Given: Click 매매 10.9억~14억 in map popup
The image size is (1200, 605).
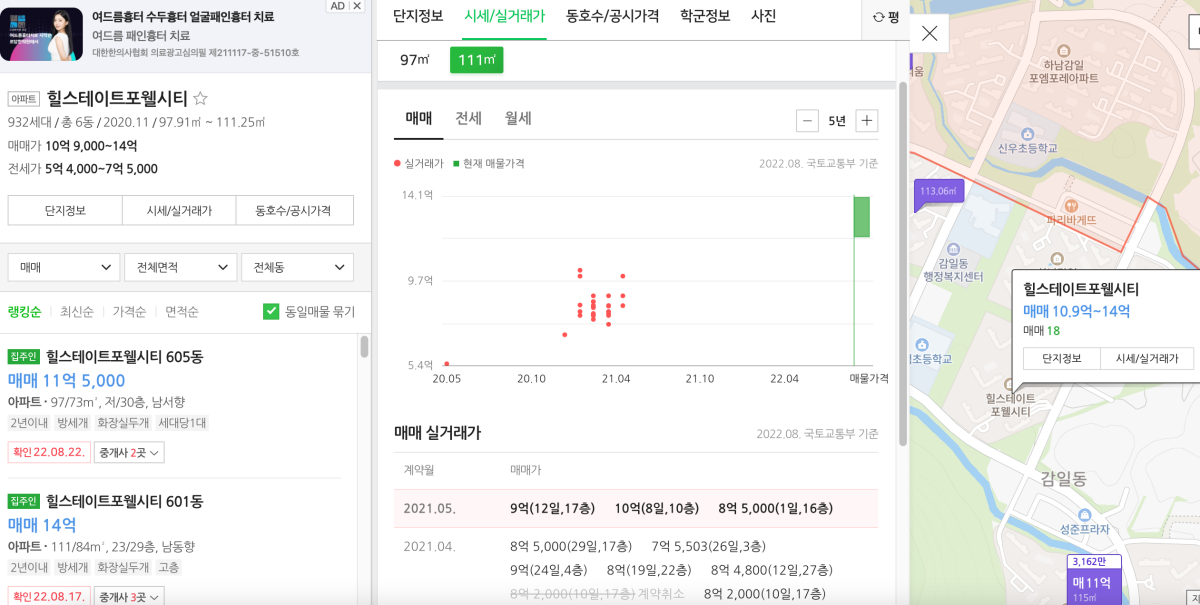Looking at the screenshot, I should 1076,311.
